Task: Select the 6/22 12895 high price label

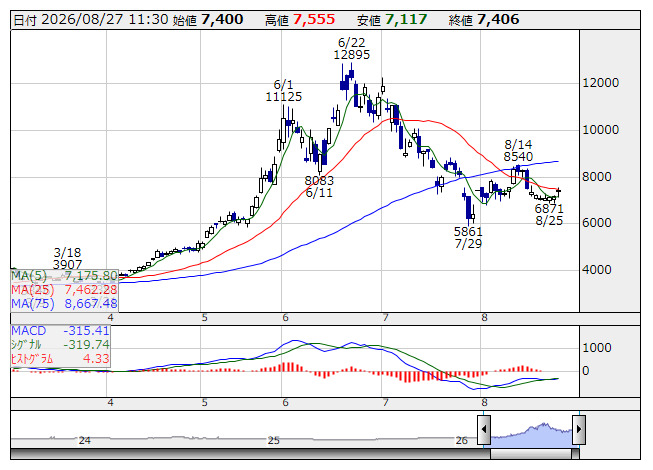Action: pyautogui.click(x=351, y=49)
